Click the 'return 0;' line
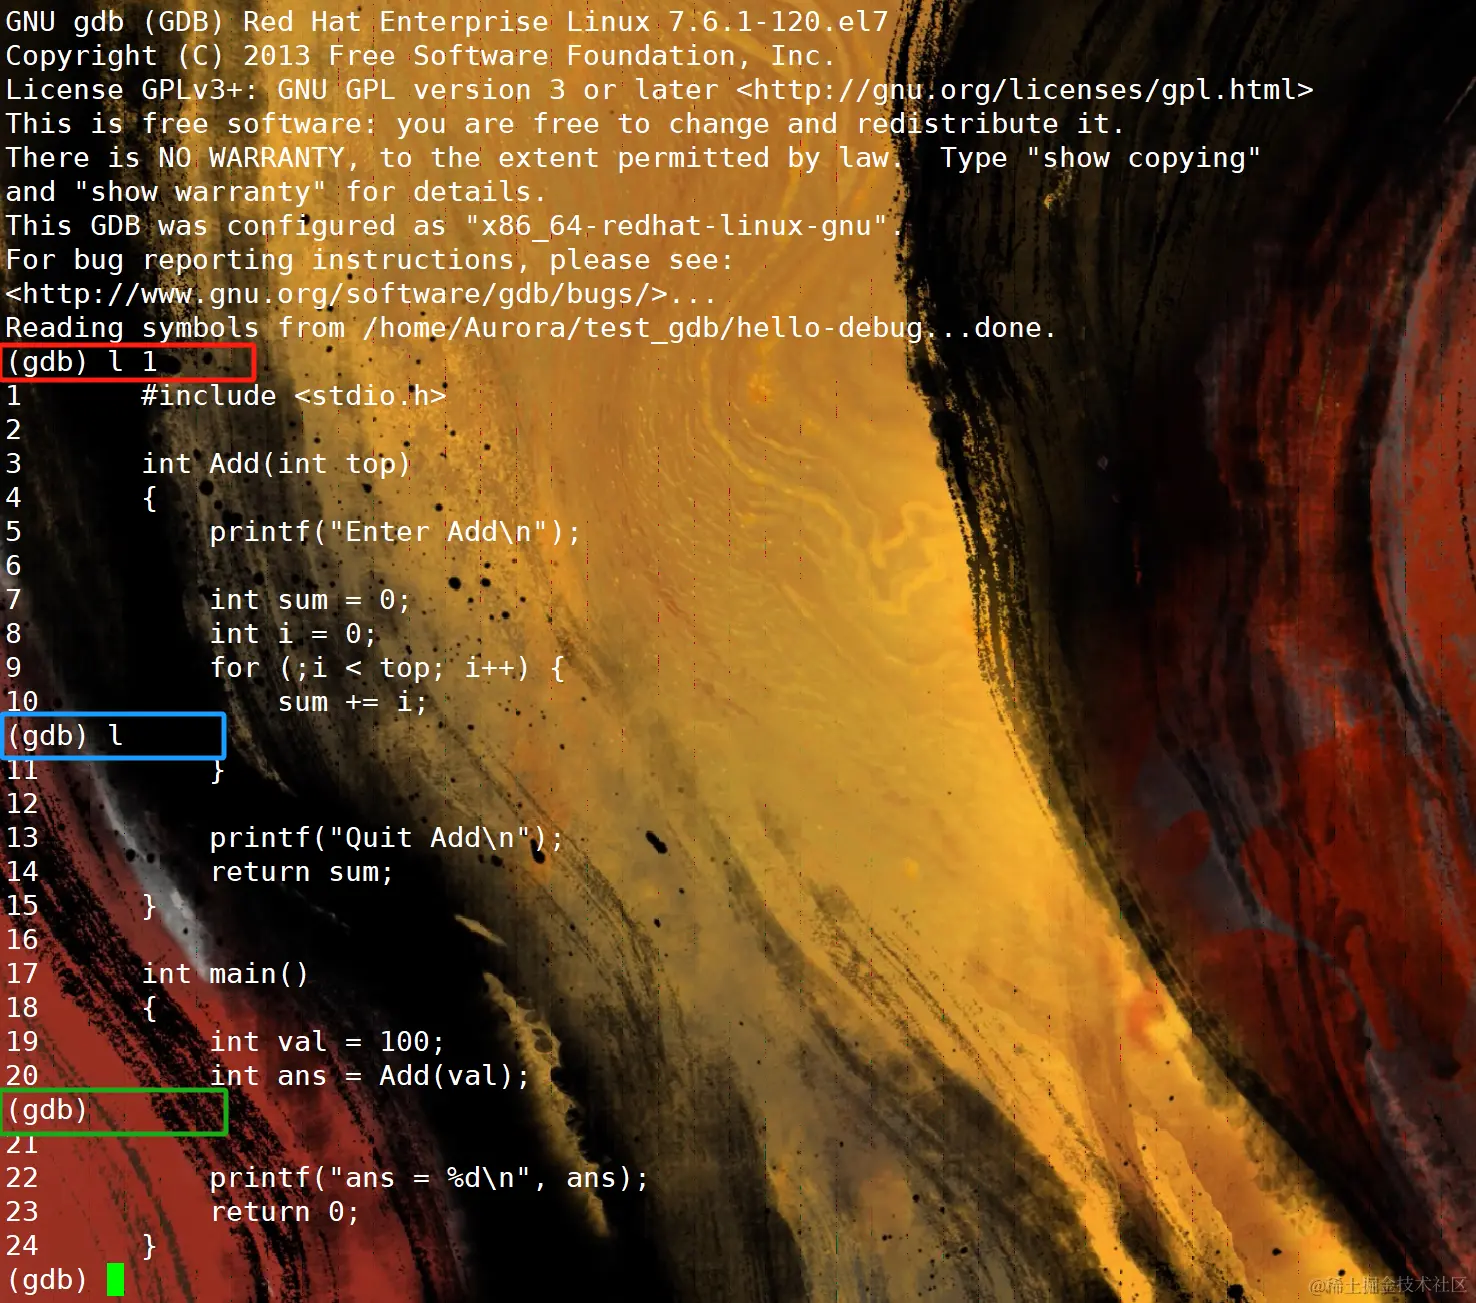 (x=285, y=1212)
